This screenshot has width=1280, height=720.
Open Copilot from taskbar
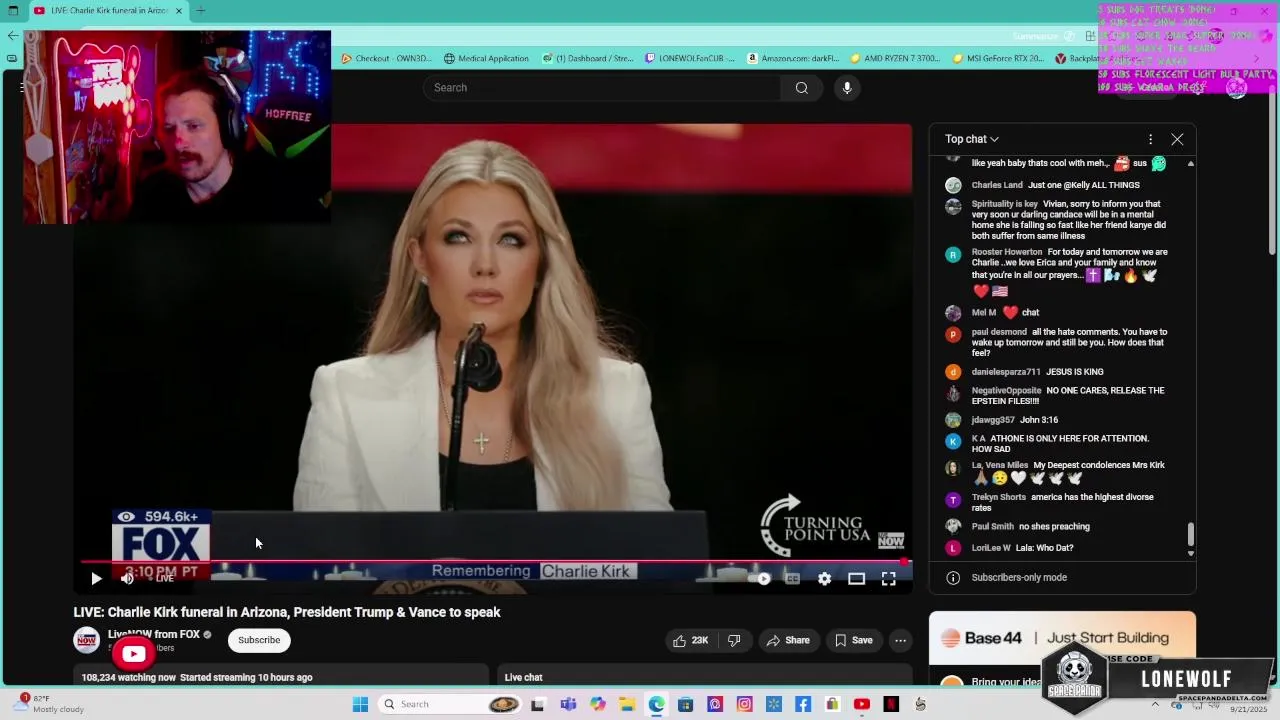coord(598,704)
